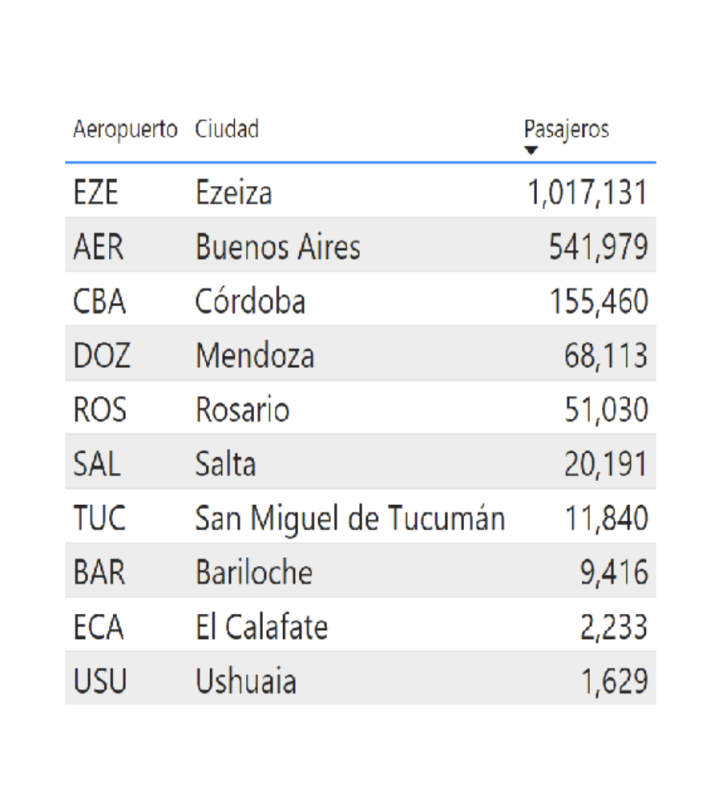
Task: Select the DOZ airport code cell
Action: tap(102, 355)
